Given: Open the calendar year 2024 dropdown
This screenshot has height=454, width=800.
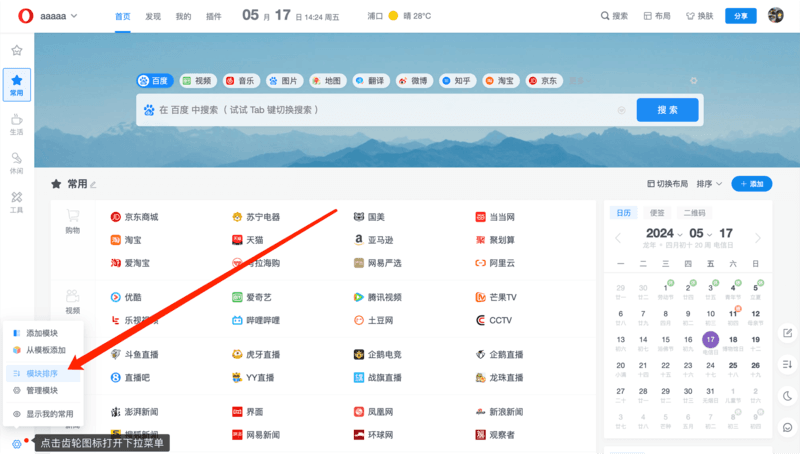Looking at the screenshot, I should click(664, 233).
